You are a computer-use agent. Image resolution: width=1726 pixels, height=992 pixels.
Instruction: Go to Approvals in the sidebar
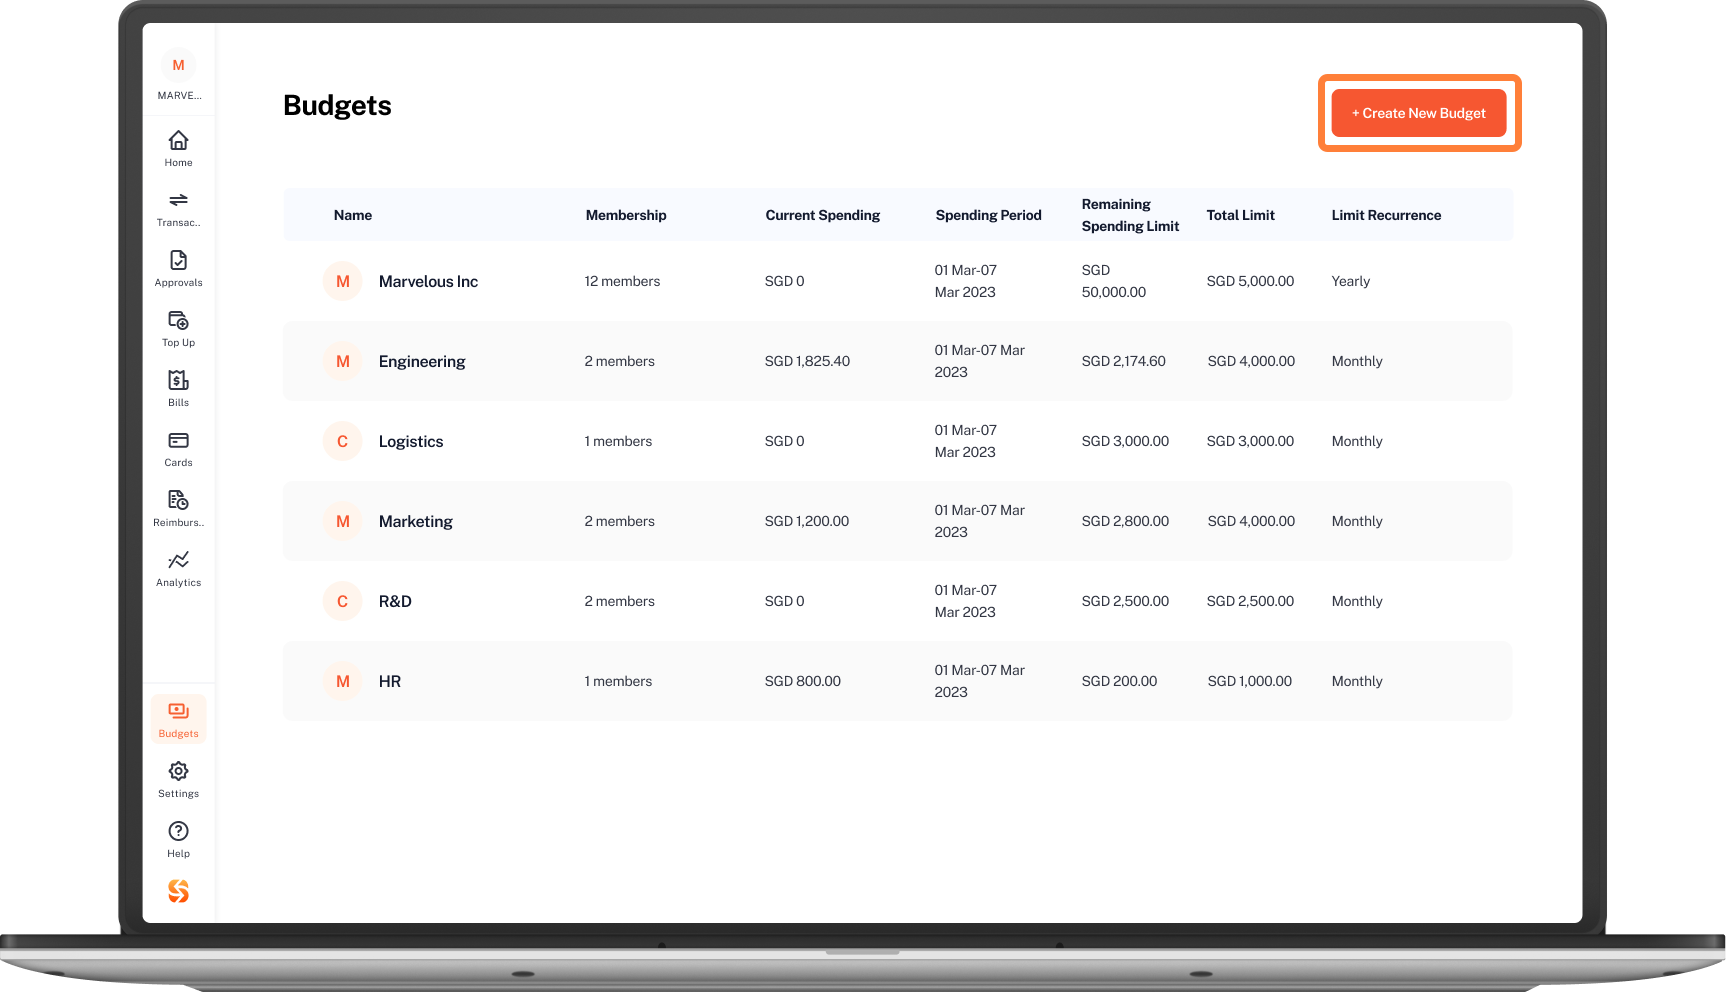[178, 268]
